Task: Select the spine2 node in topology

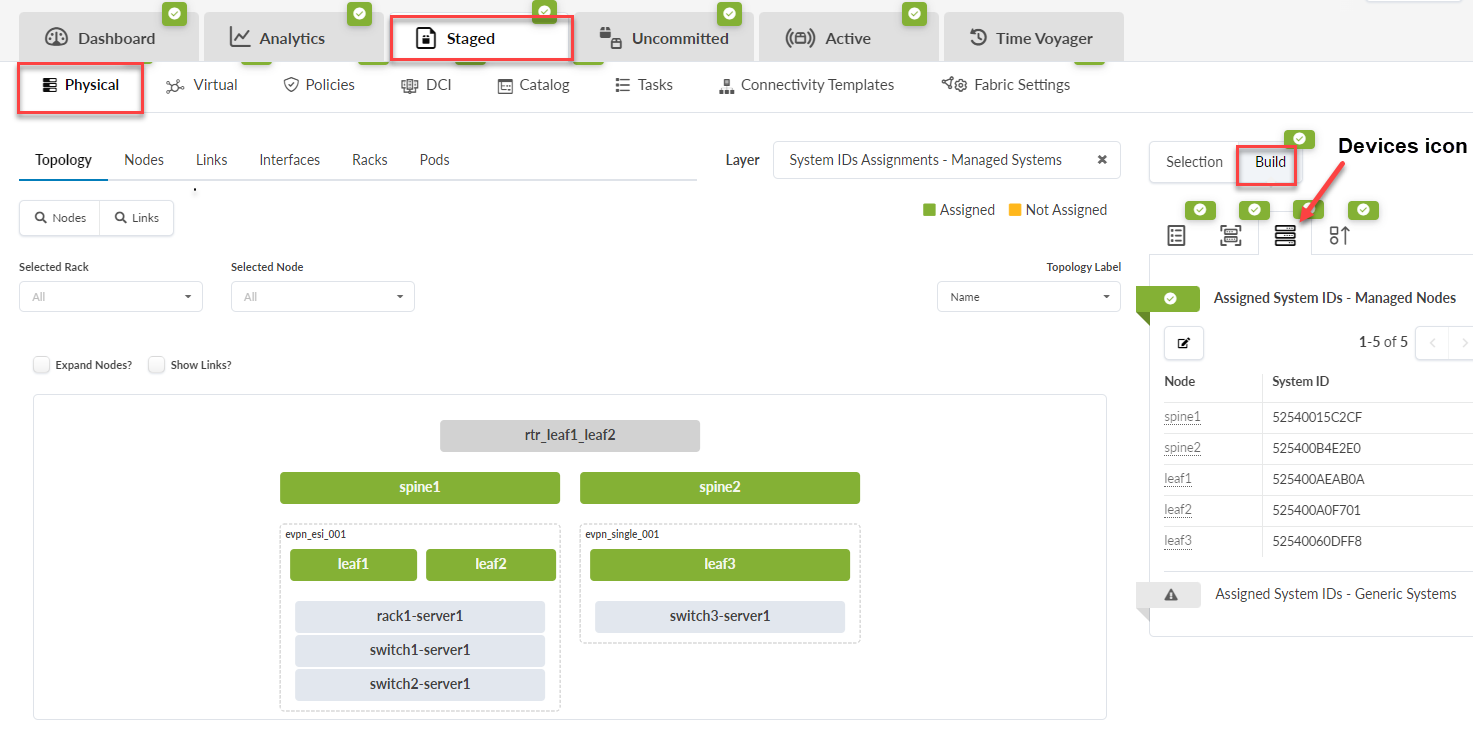Action: pos(720,488)
